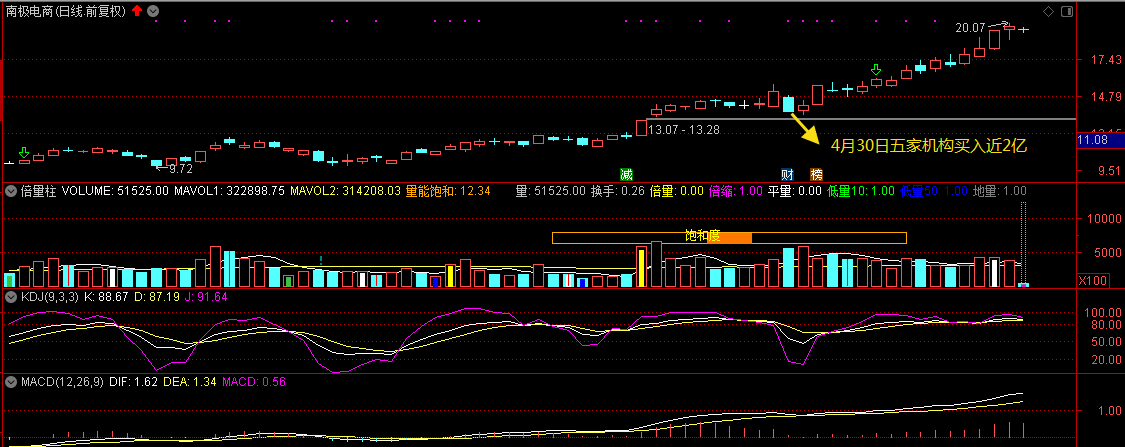Click the green down-arrow signal near 9.72 low
This screenshot has width=1125, height=447.
tap(24, 152)
